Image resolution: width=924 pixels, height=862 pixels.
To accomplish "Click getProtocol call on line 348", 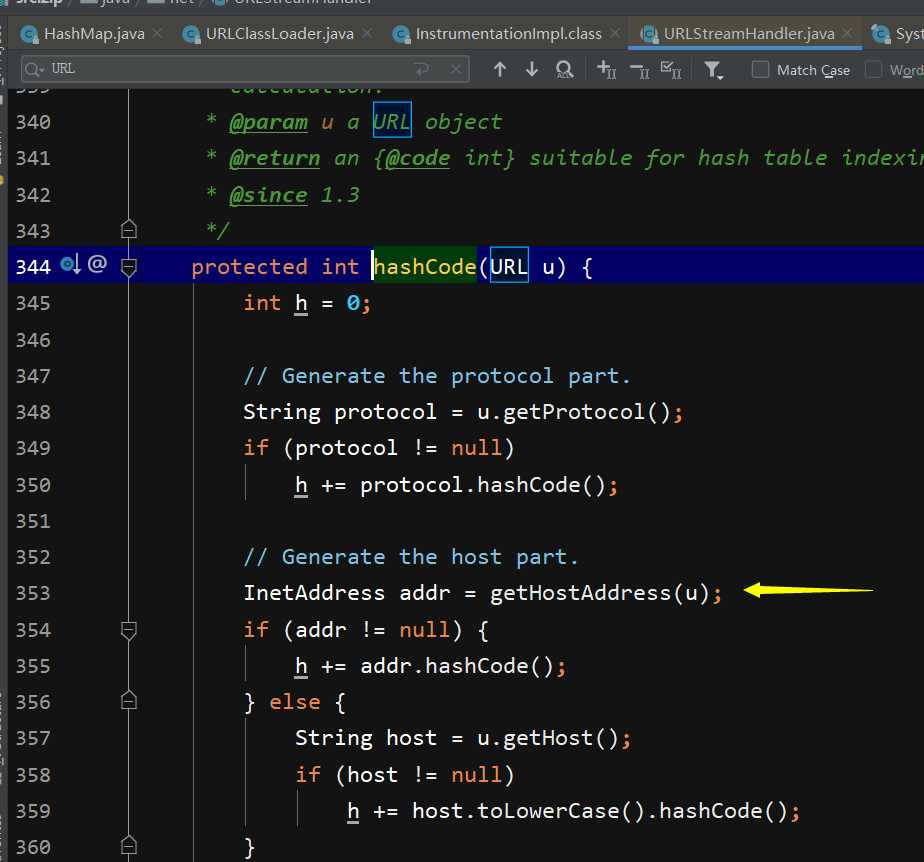I will [x=574, y=412].
